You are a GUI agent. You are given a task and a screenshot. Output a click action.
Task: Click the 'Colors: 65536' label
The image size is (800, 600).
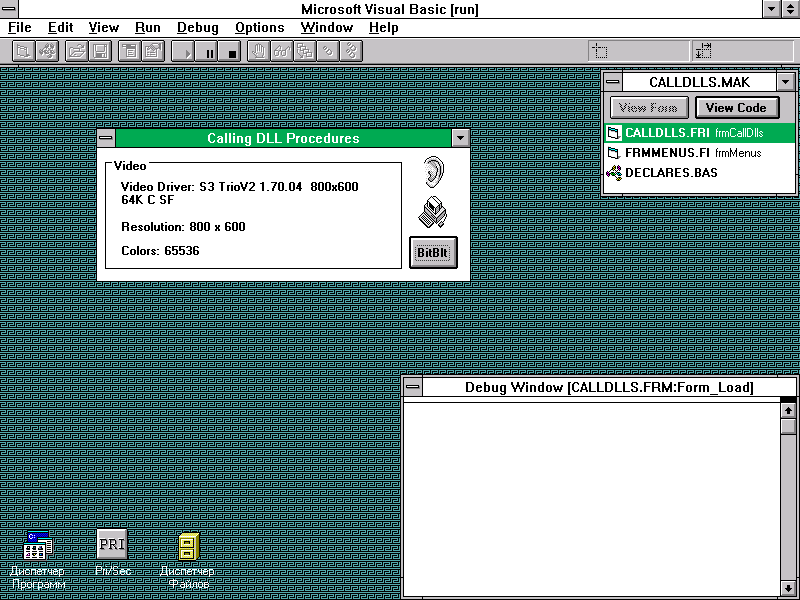coord(160,251)
